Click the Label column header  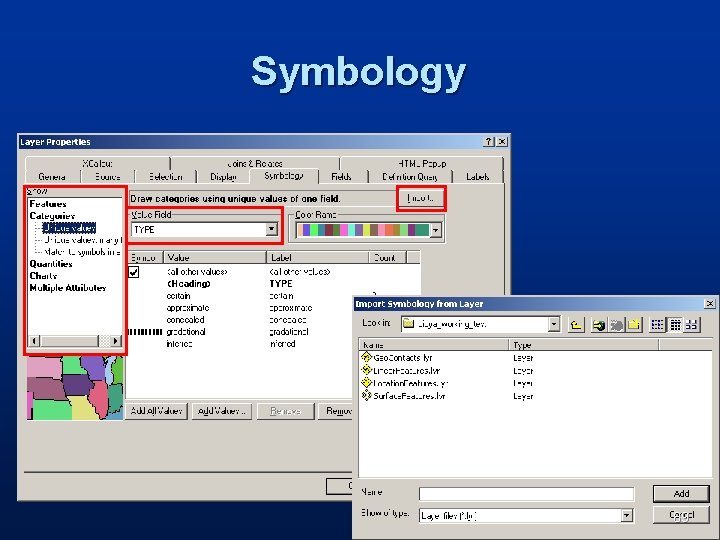tap(318, 258)
